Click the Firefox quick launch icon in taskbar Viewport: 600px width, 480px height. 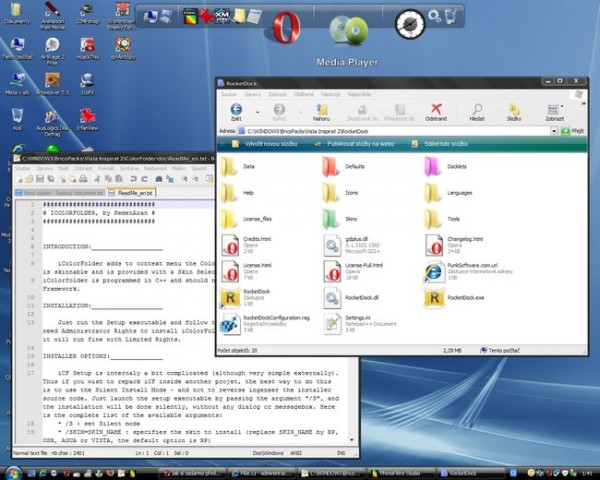click(110, 473)
